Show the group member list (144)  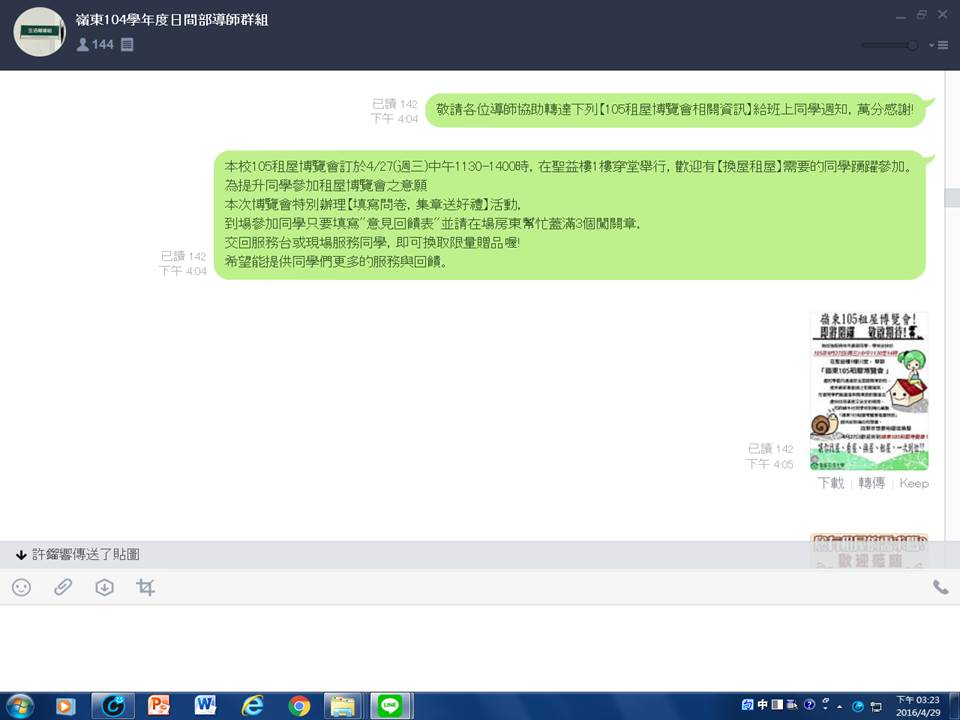pos(95,44)
